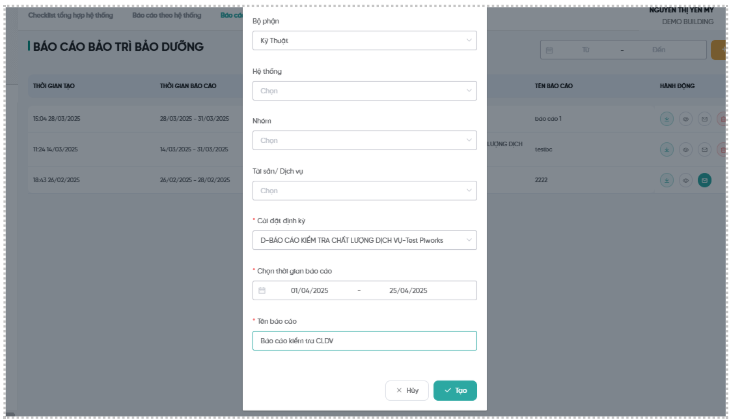
Task: Click the eye icon in the 14/03/2025 row
Action: point(685,150)
